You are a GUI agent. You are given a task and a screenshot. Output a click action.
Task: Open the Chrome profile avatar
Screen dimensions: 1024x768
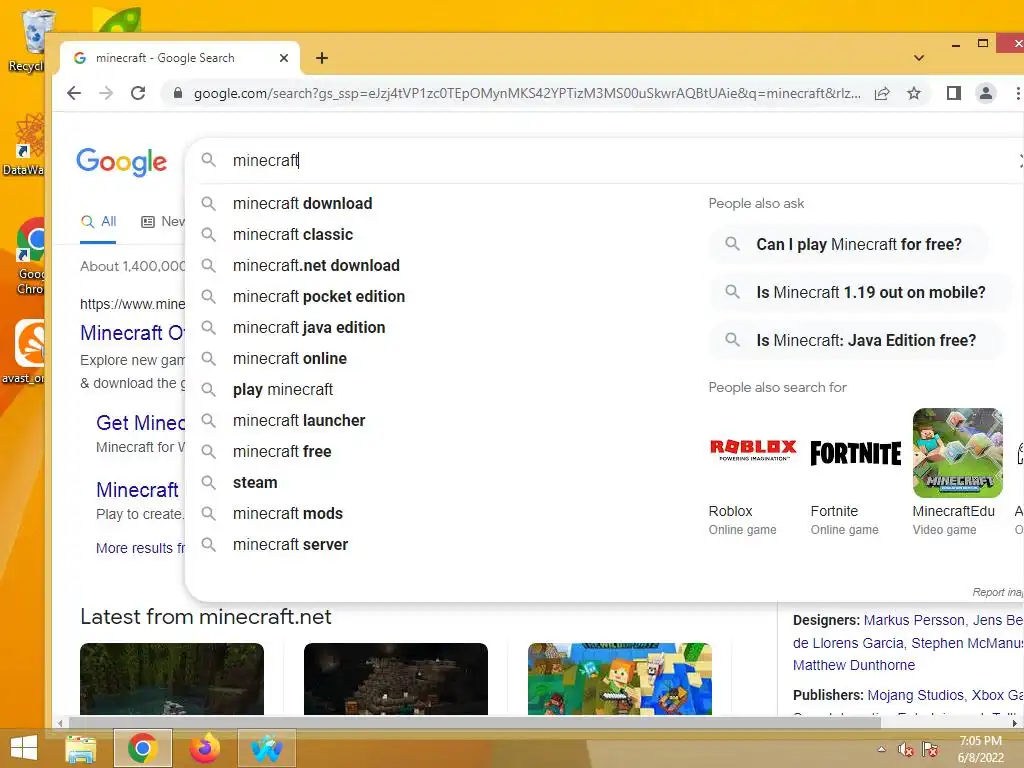point(985,93)
